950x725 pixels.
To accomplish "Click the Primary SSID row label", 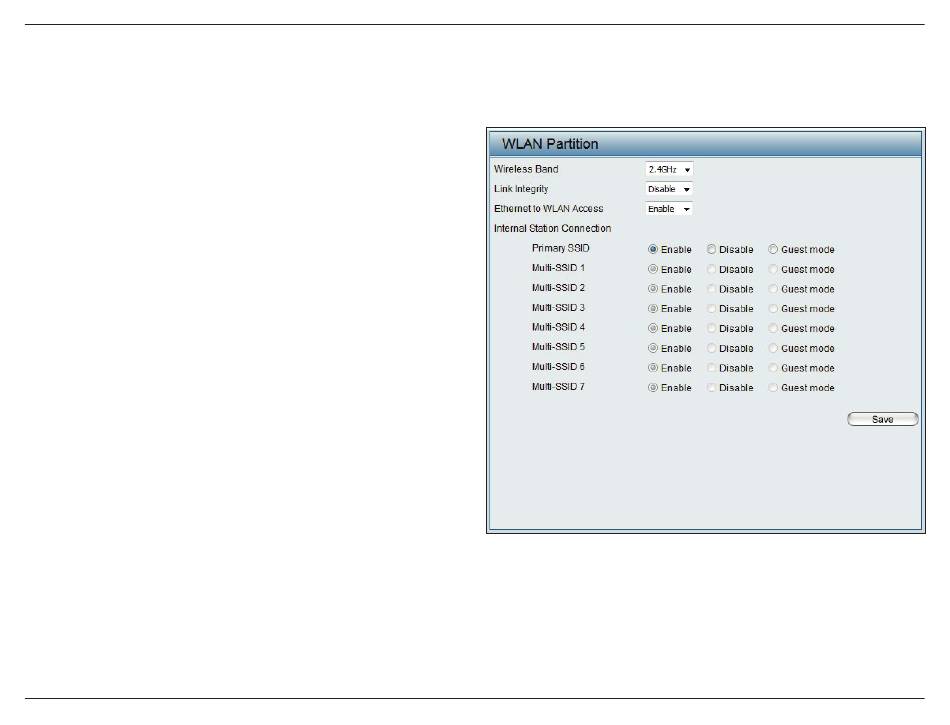I will click(x=560, y=248).
